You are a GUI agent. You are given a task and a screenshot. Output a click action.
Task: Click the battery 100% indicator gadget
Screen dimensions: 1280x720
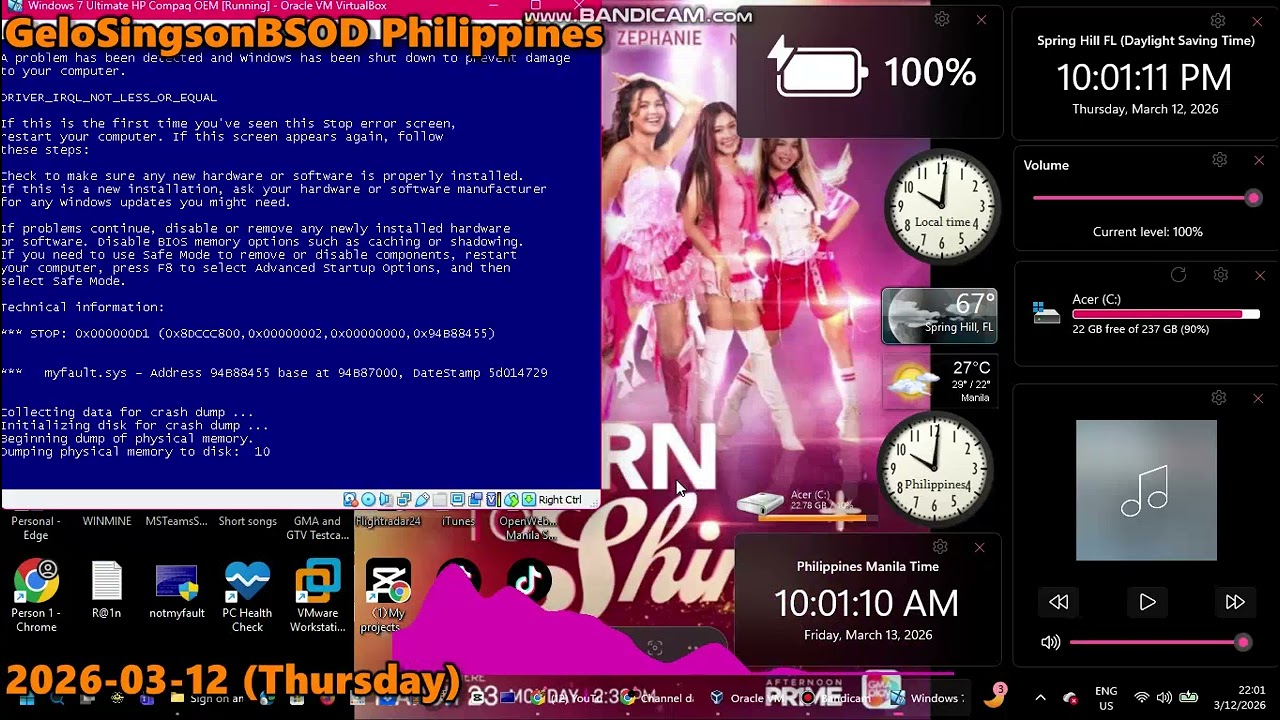(x=870, y=72)
